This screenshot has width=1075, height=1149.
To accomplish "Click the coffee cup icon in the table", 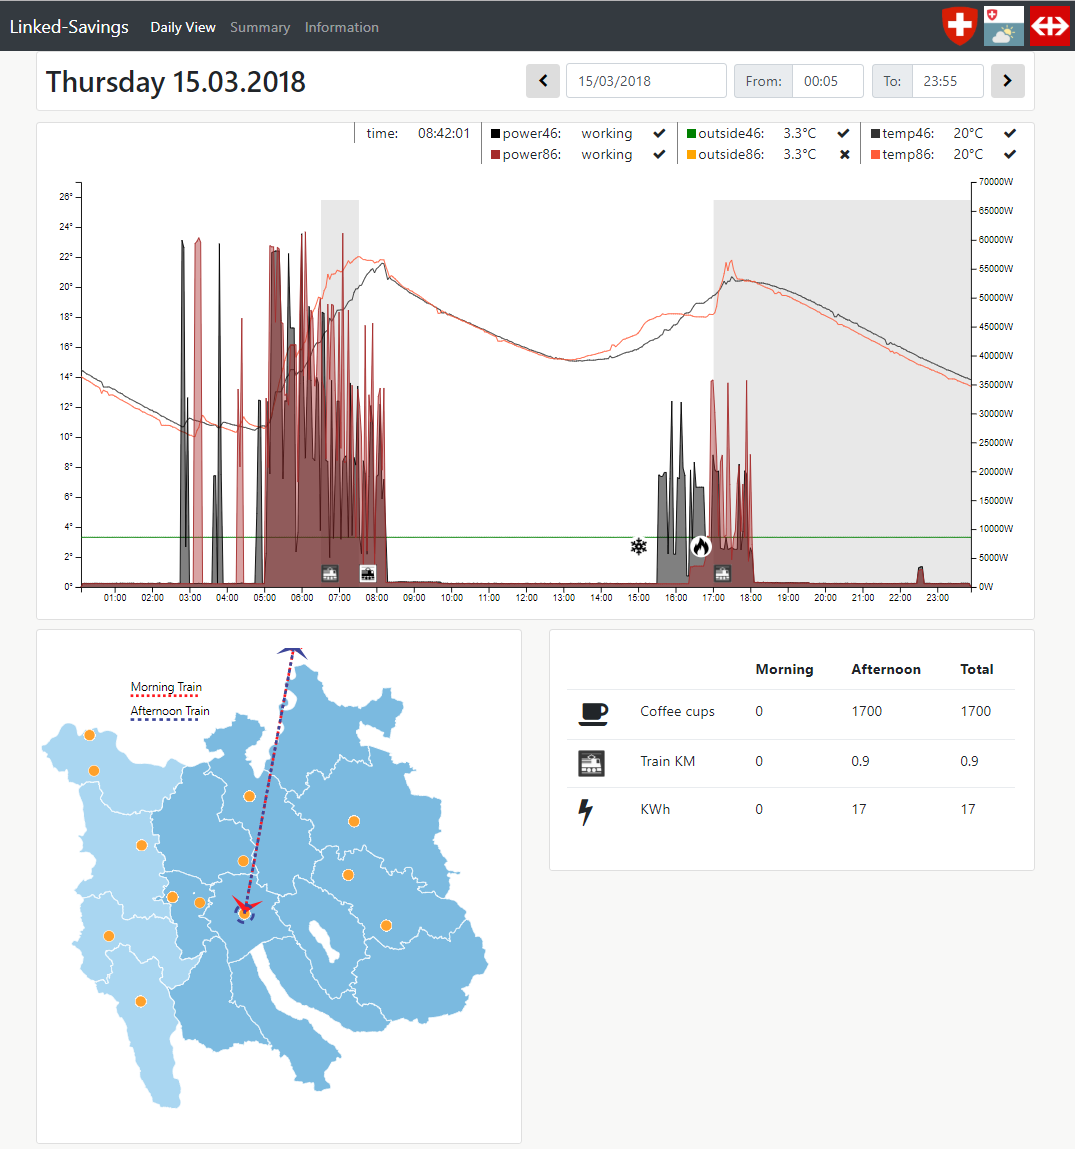I will (x=593, y=713).
